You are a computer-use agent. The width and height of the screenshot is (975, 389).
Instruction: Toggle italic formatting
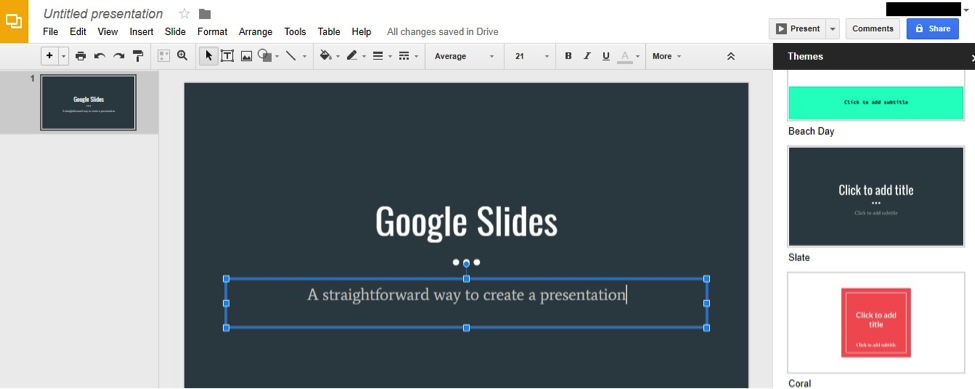coord(586,56)
